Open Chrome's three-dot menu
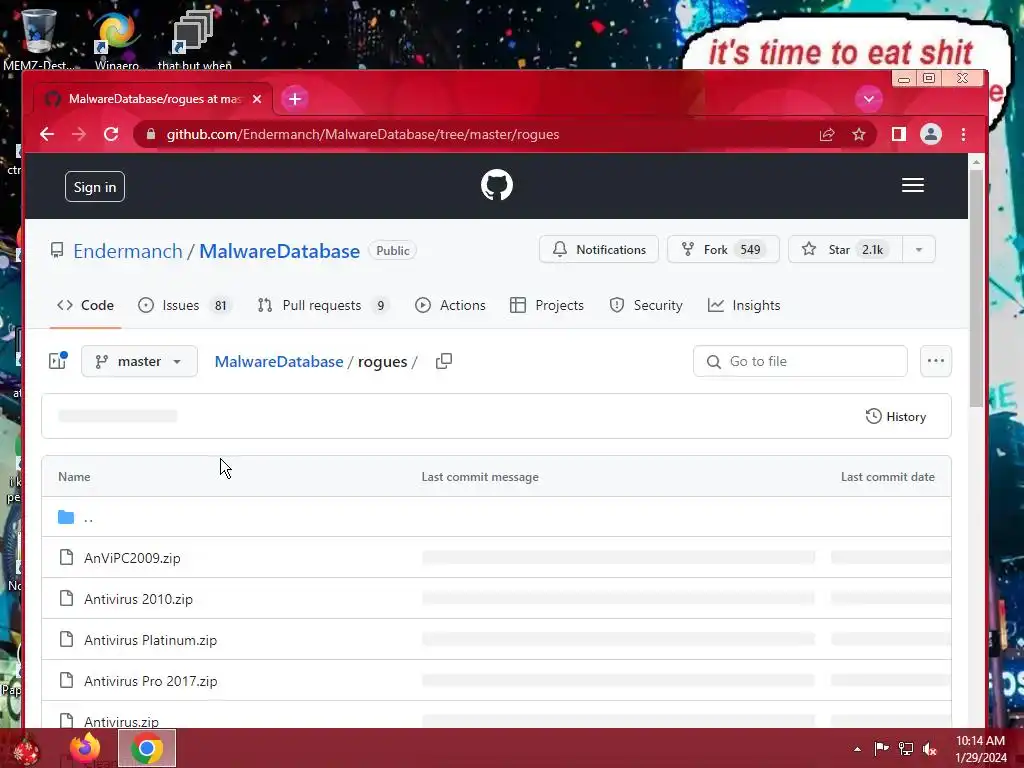Image resolution: width=1024 pixels, height=768 pixels. [963, 135]
